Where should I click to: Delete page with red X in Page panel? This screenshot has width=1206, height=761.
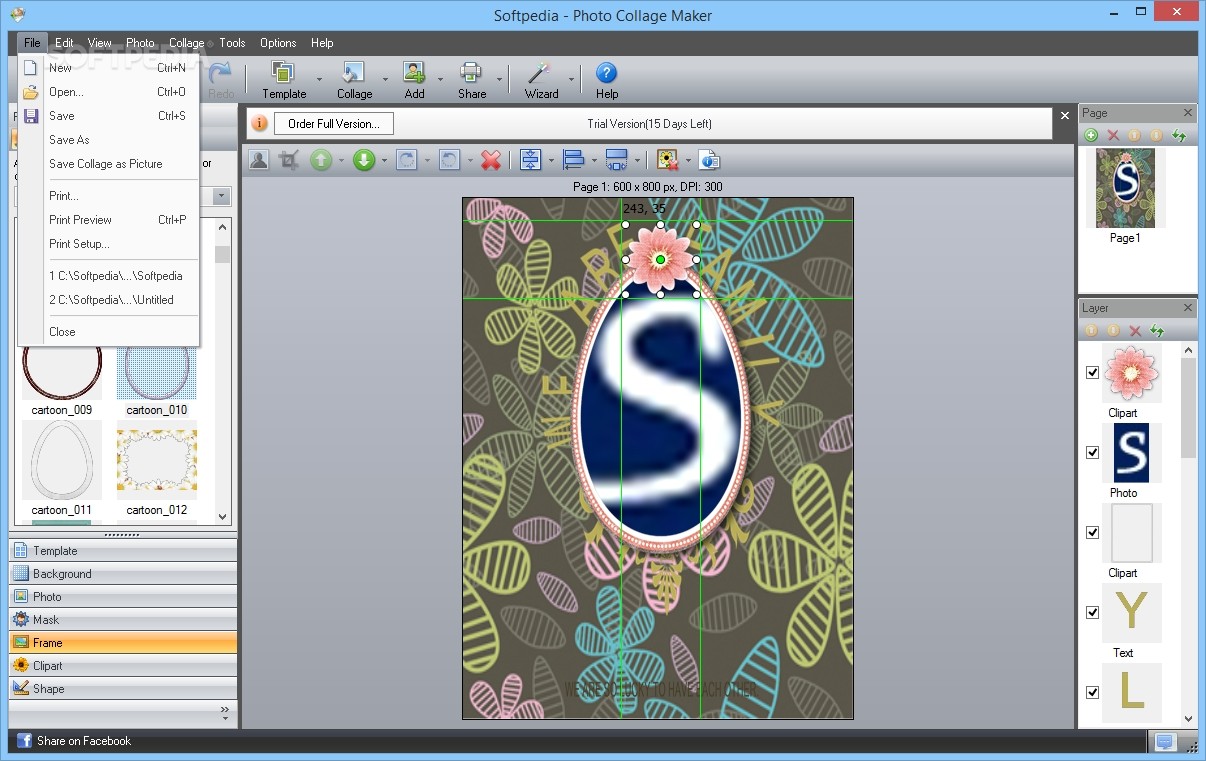1113,135
